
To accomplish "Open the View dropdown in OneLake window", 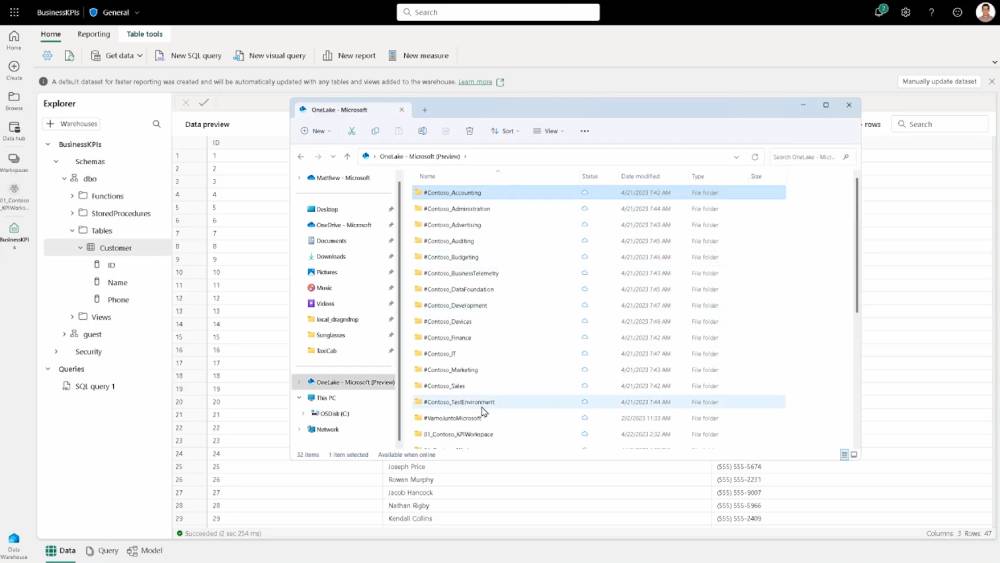I will (548, 131).
